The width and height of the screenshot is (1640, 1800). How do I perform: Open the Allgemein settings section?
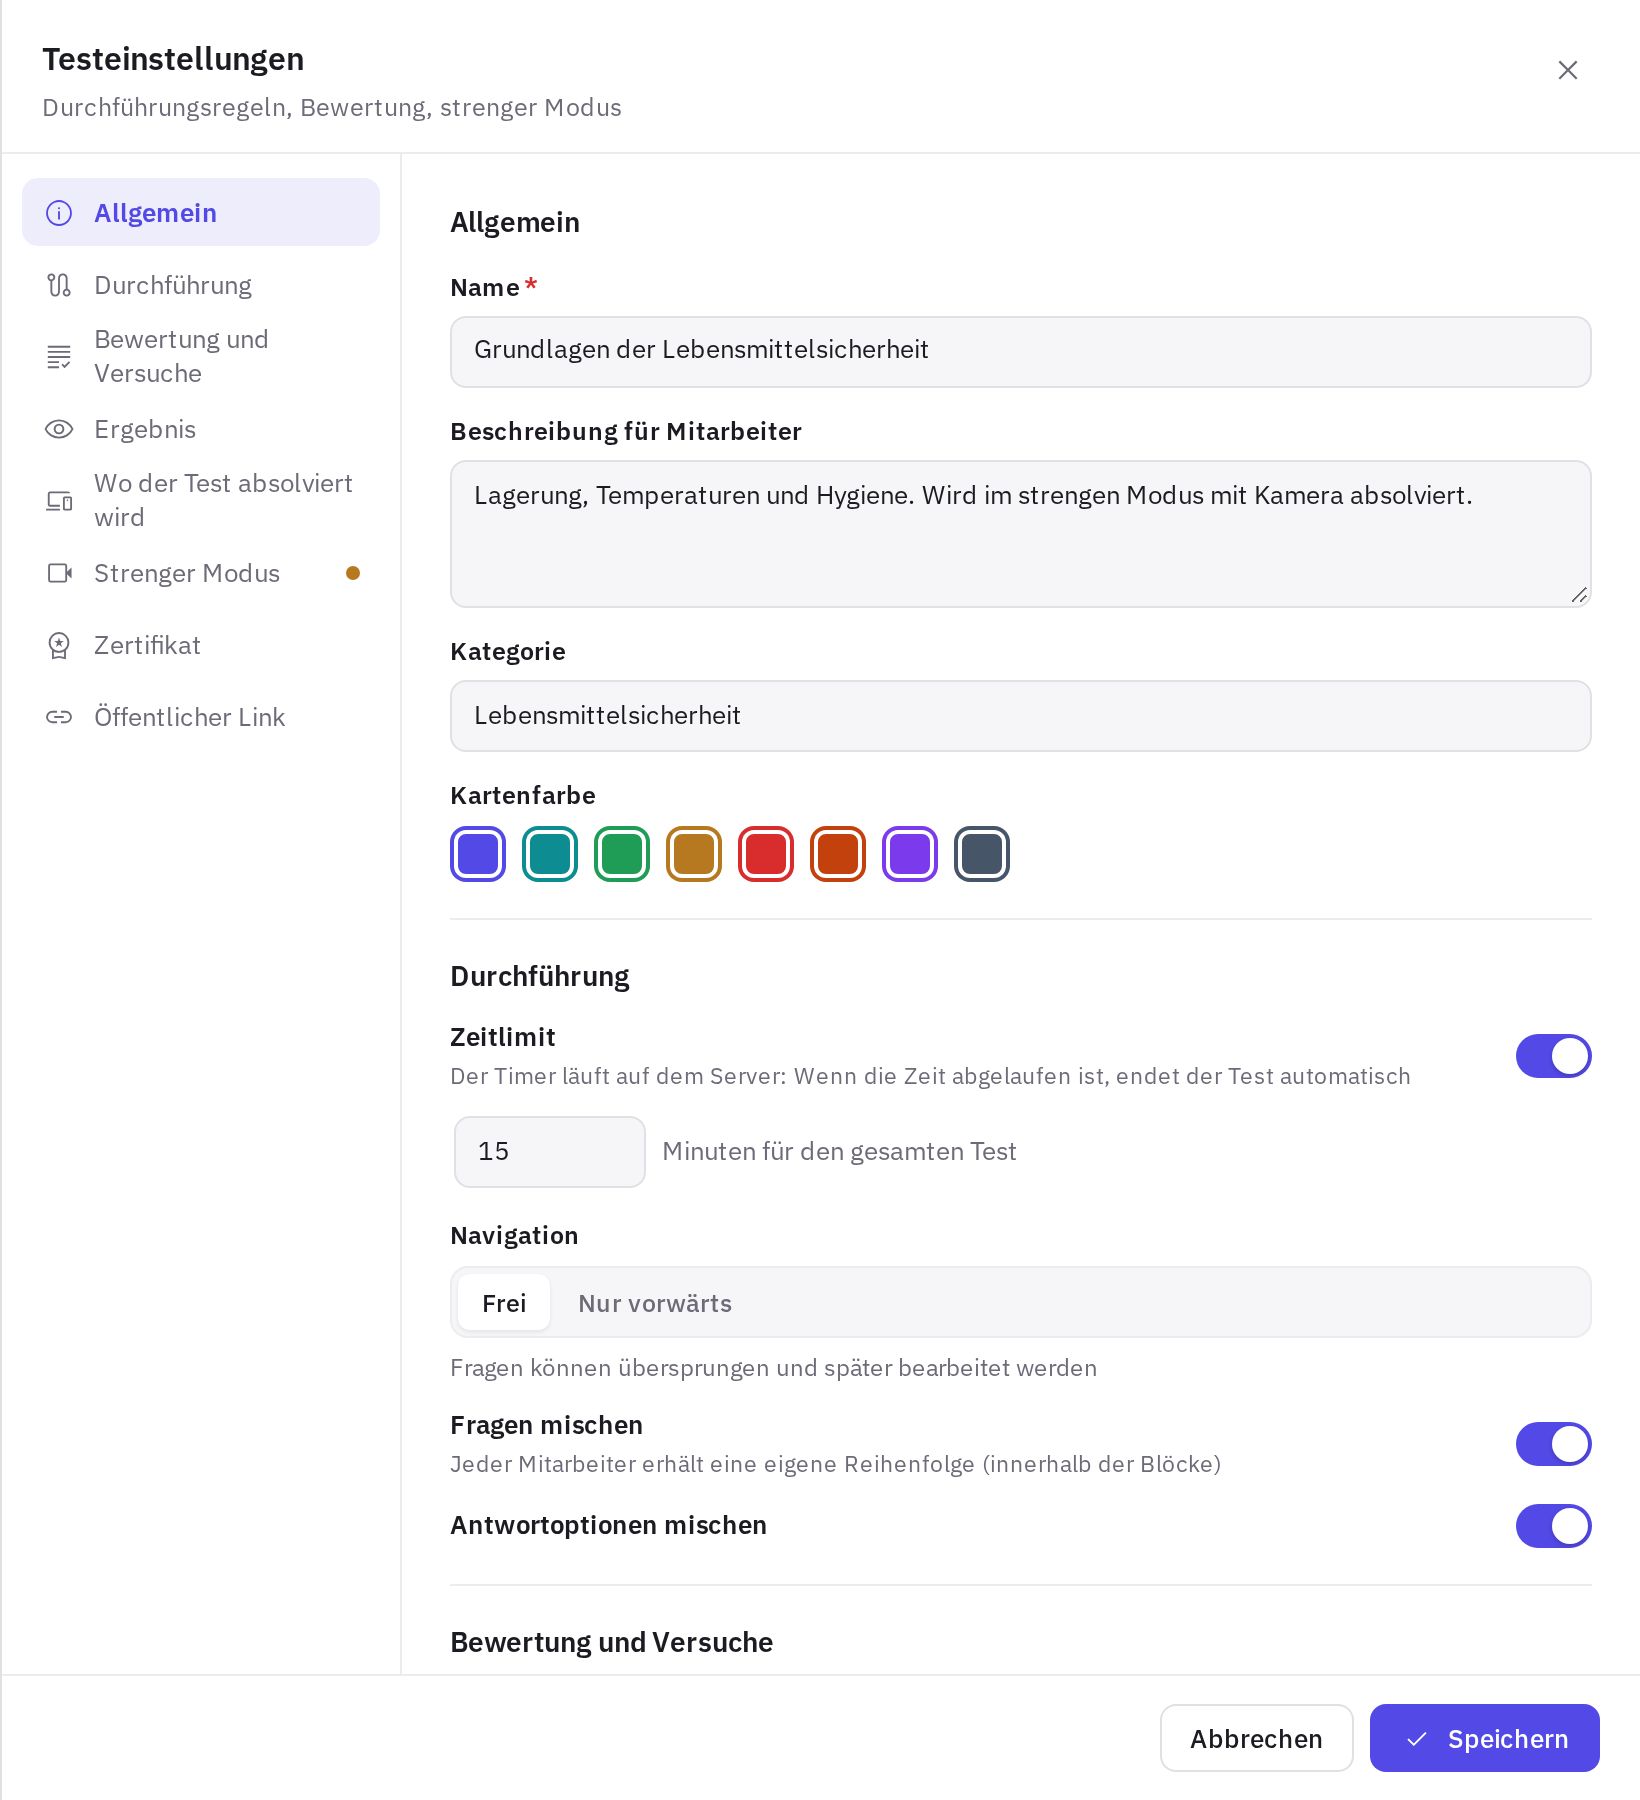tap(201, 212)
